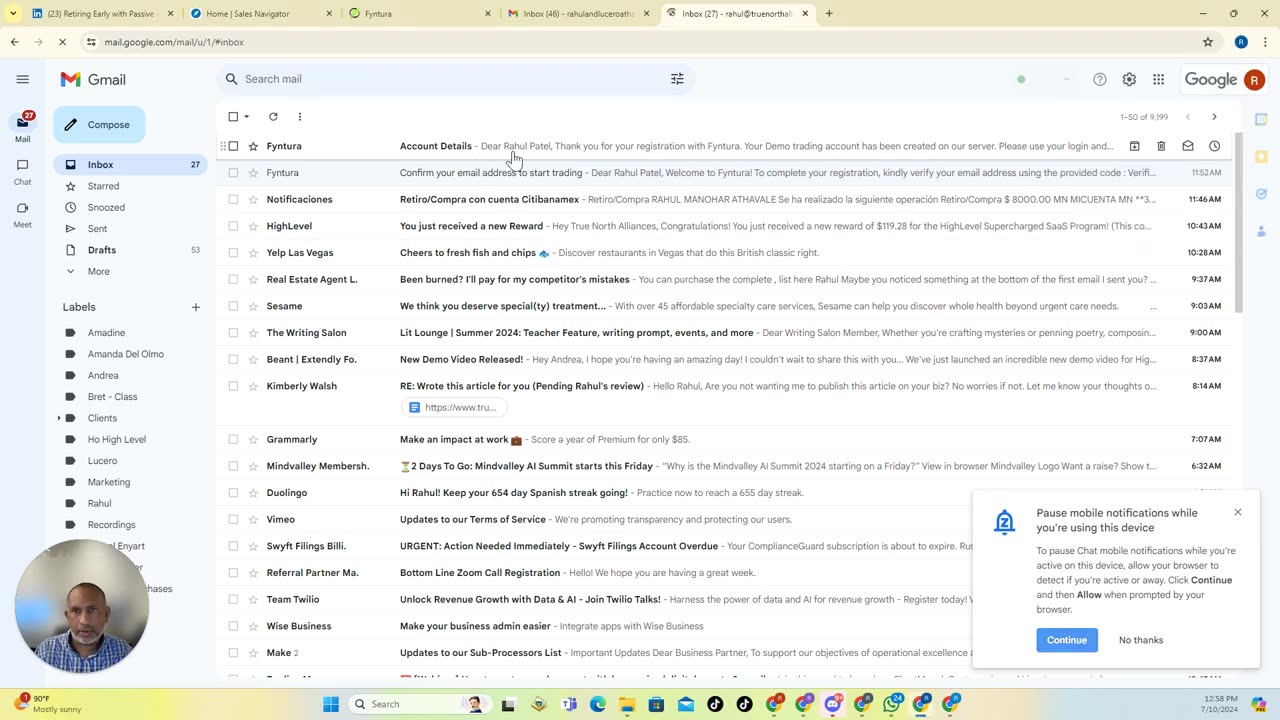This screenshot has width=1280, height=720.
Task: Open the Sent folder
Action: click(131, 229)
